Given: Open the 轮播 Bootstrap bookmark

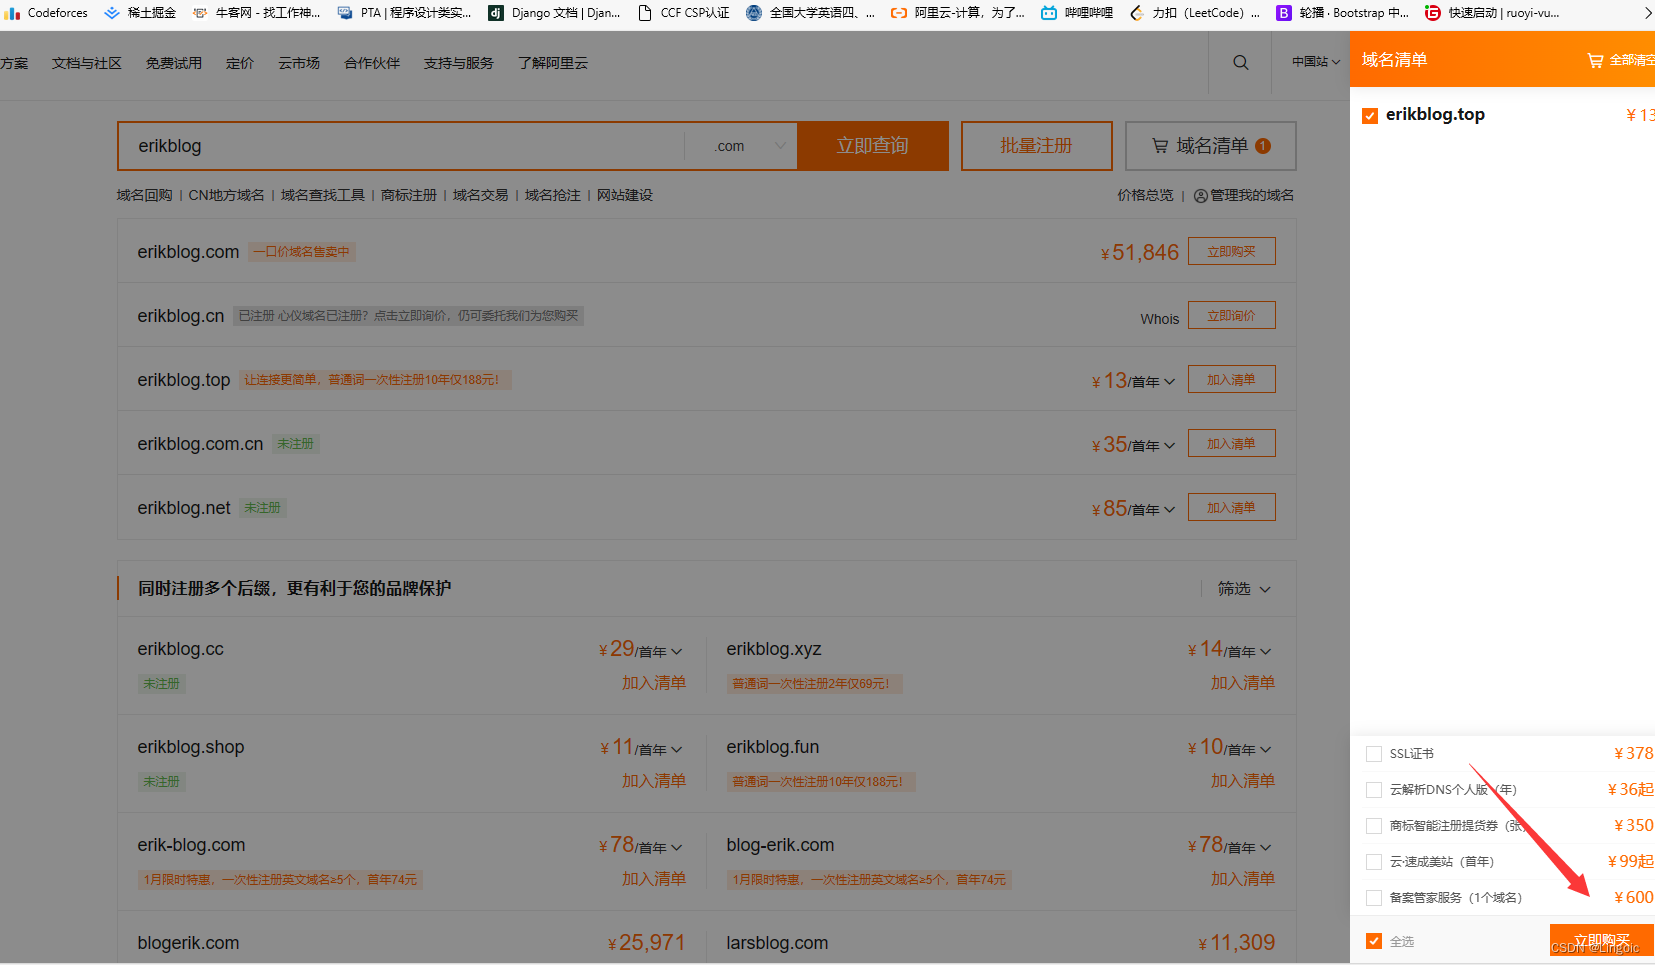Looking at the screenshot, I should [x=1342, y=13].
